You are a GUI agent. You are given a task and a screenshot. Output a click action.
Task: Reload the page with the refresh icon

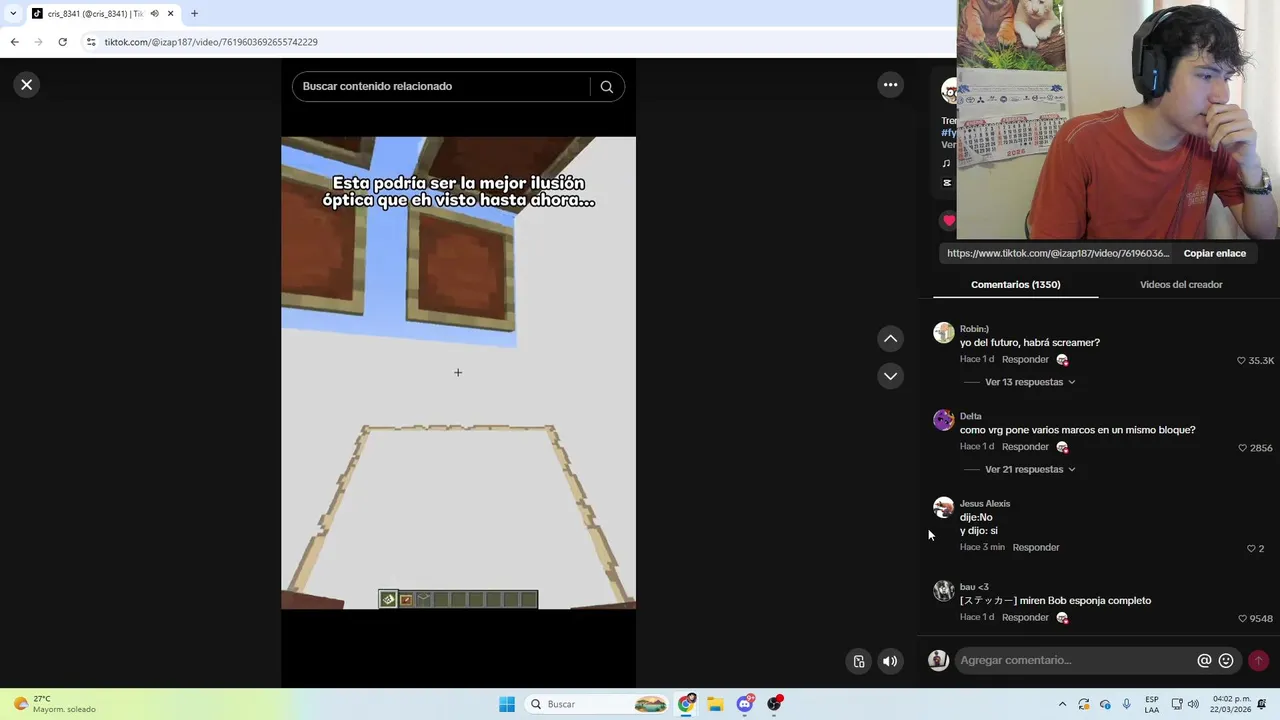(x=62, y=42)
